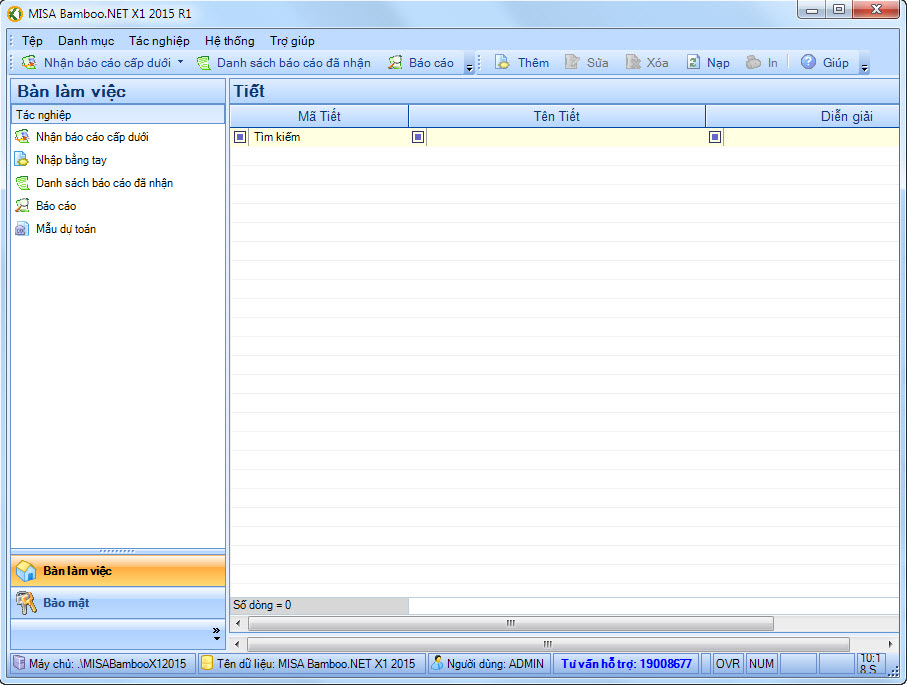Open filter operator for Mã Tiết column

coord(240,137)
